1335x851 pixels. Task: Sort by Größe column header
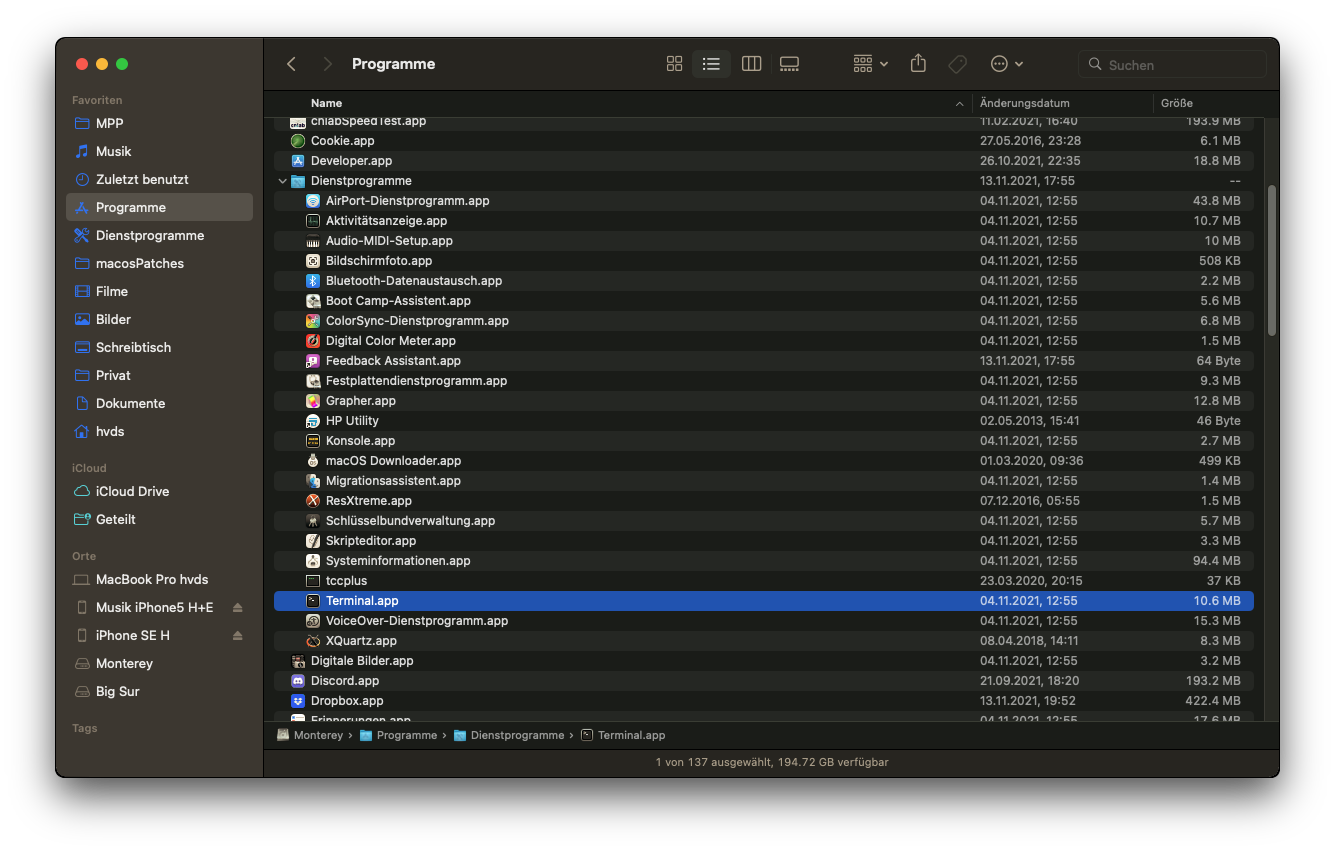click(x=1176, y=103)
